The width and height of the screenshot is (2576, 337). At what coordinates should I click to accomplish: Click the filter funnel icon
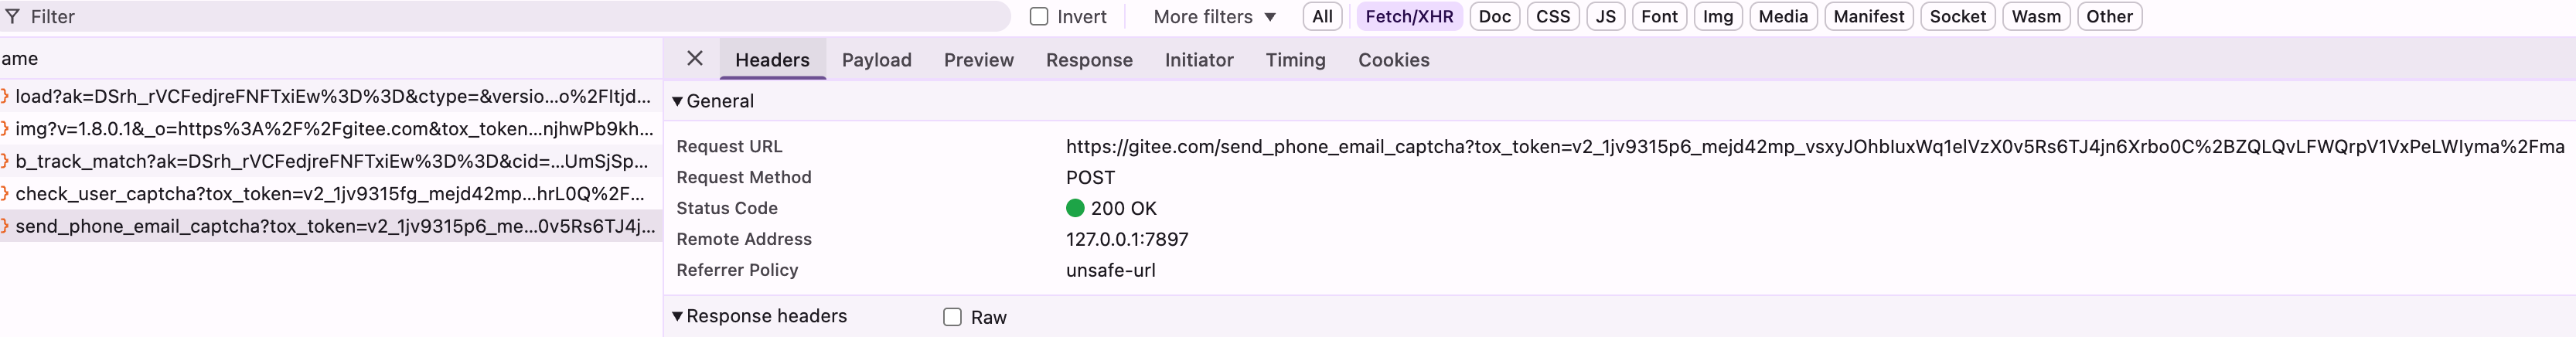pyautogui.click(x=12, y=17)
